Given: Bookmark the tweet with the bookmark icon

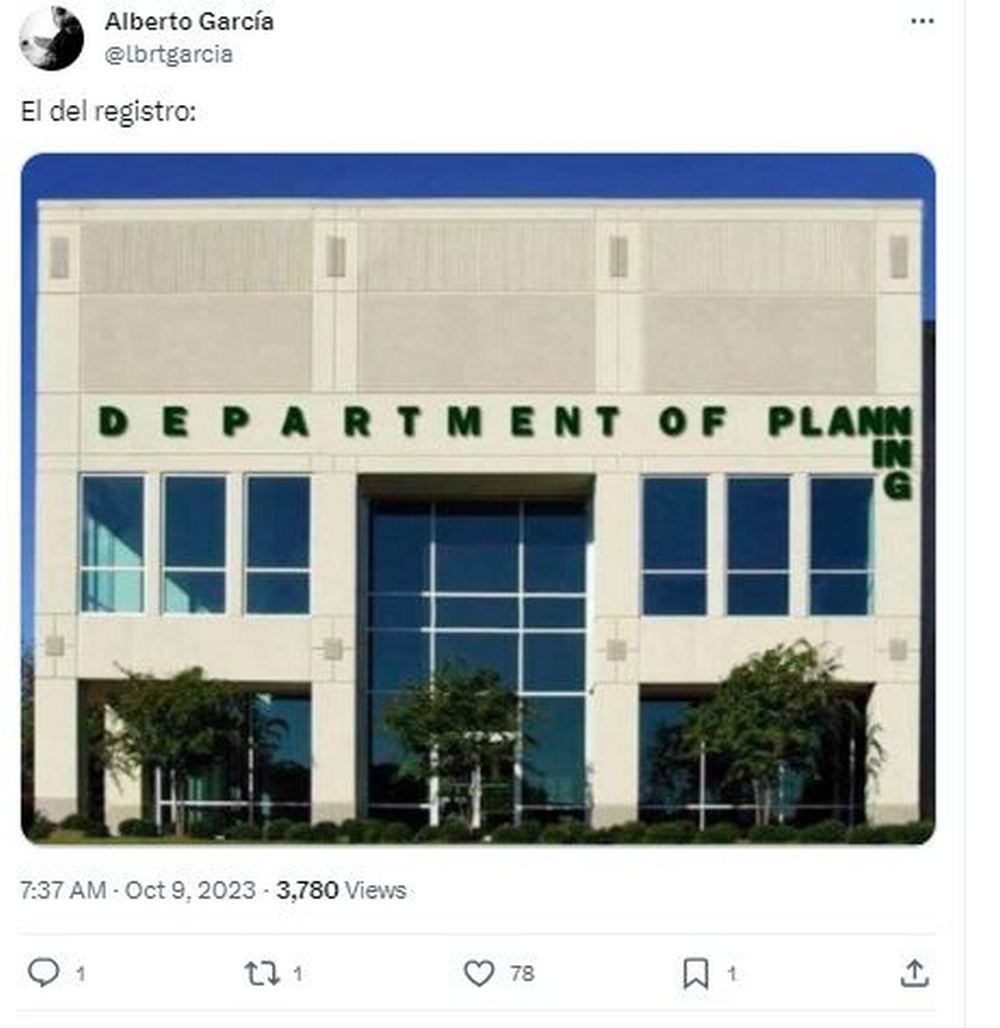Looking at the screenshot, I should [696, 972].
